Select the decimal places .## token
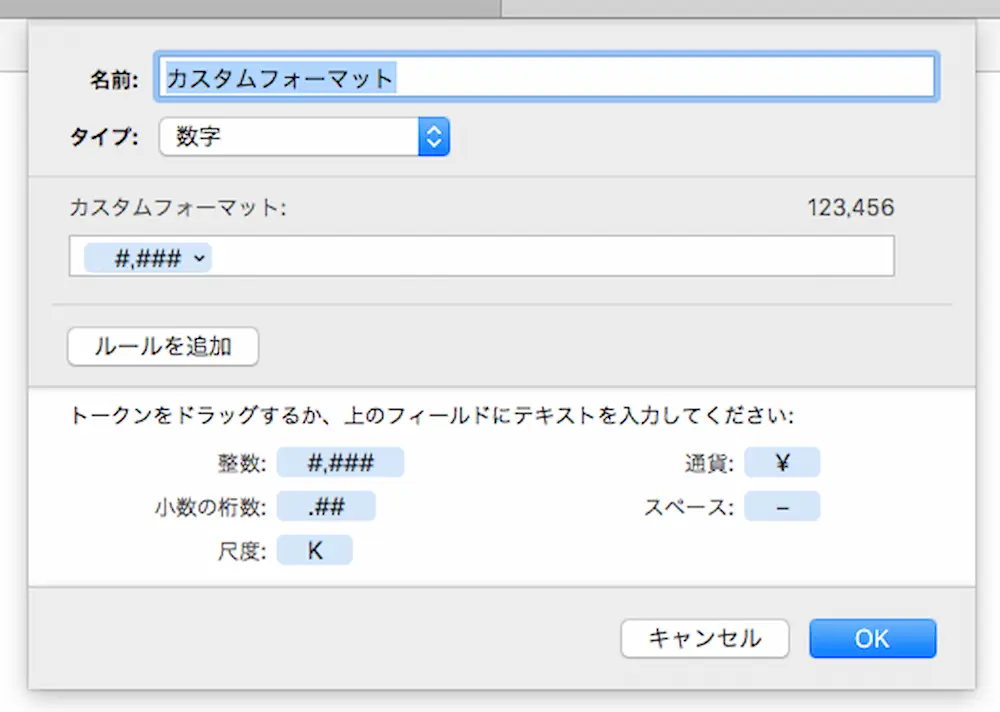The image size is (1000, 712). (x=326, y=507)
